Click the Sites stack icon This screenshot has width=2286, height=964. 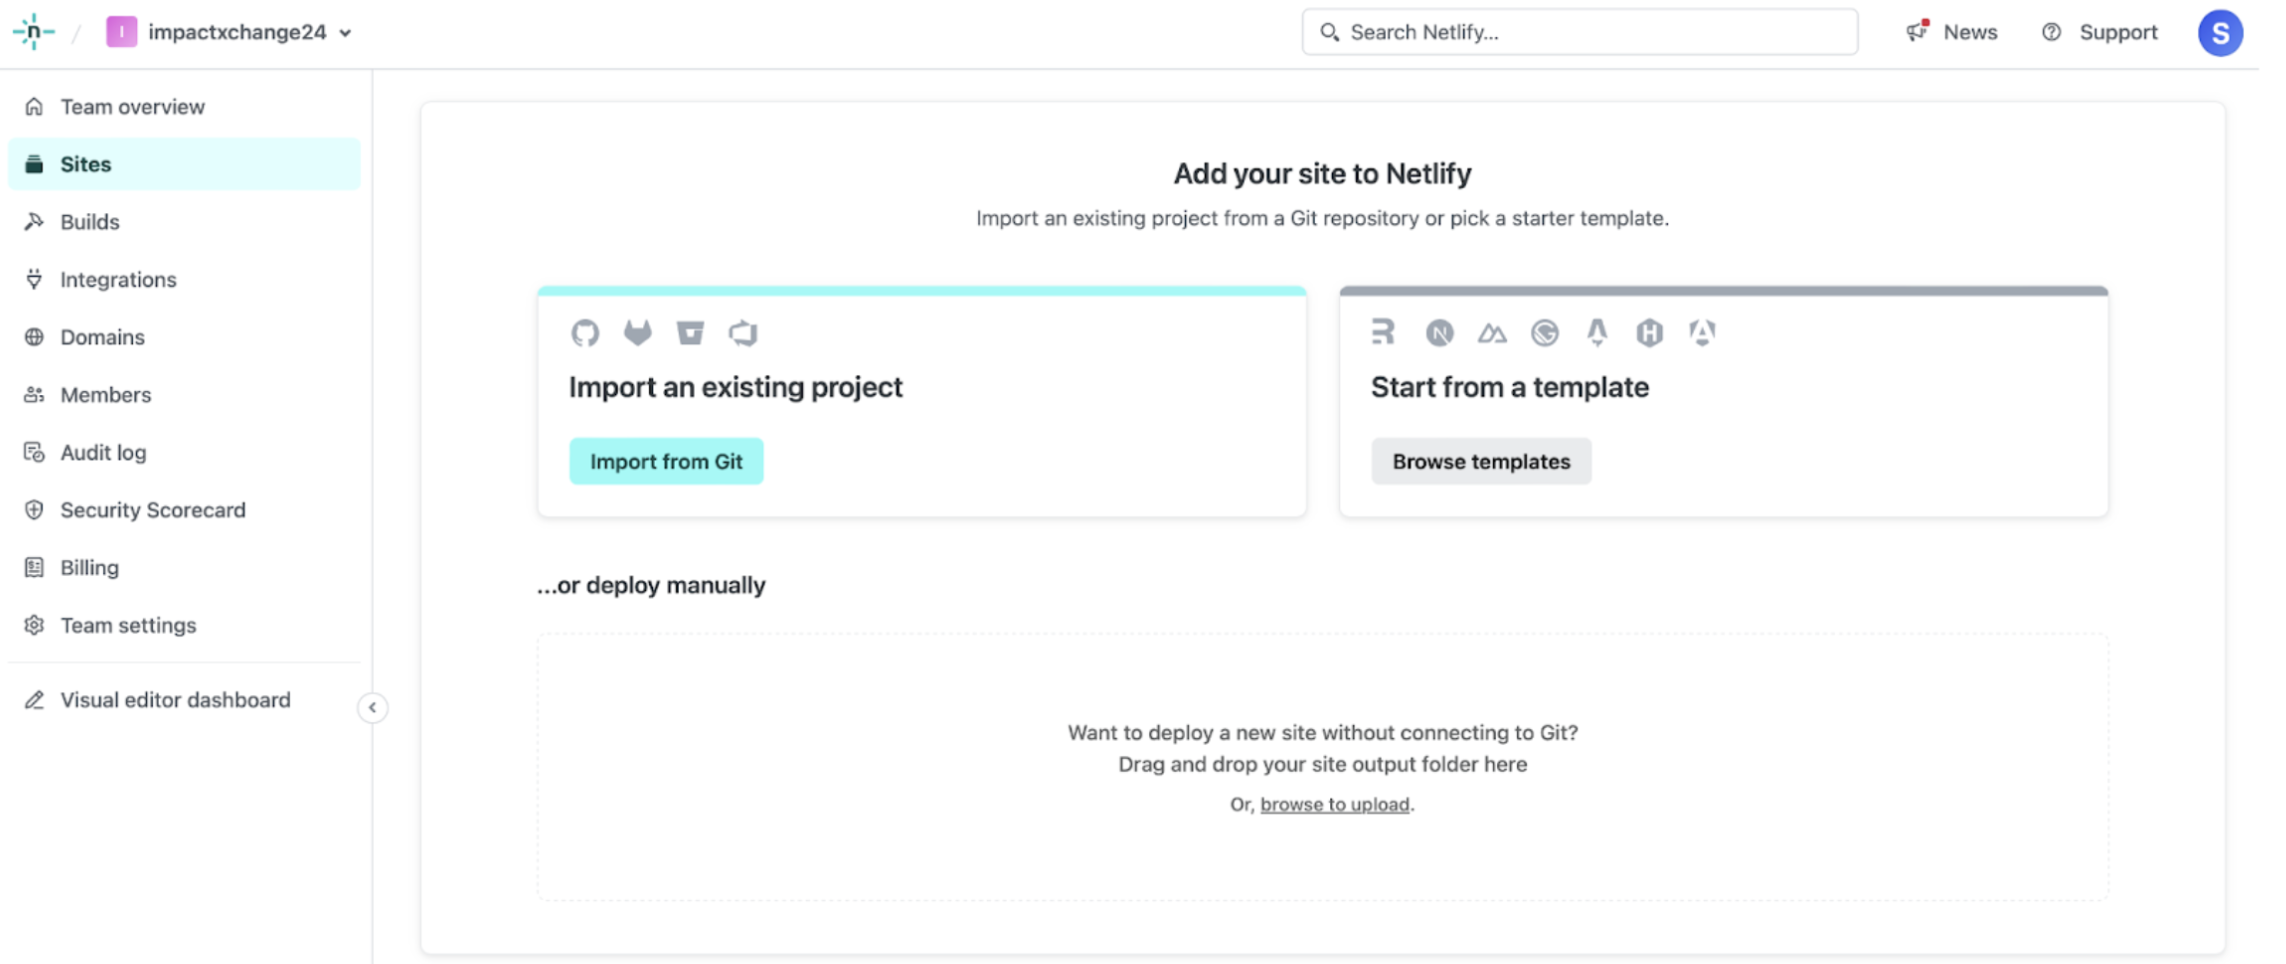click(34, 164)
